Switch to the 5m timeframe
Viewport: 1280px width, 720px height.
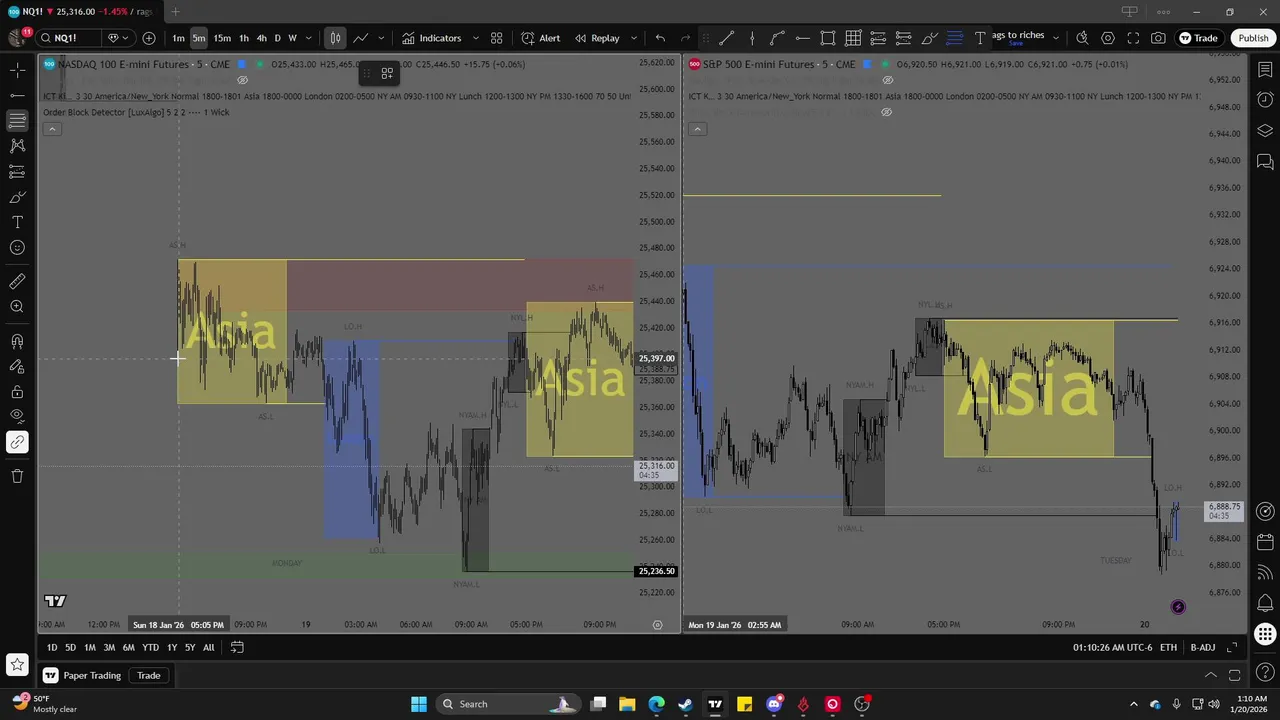(x=199, y=38)
